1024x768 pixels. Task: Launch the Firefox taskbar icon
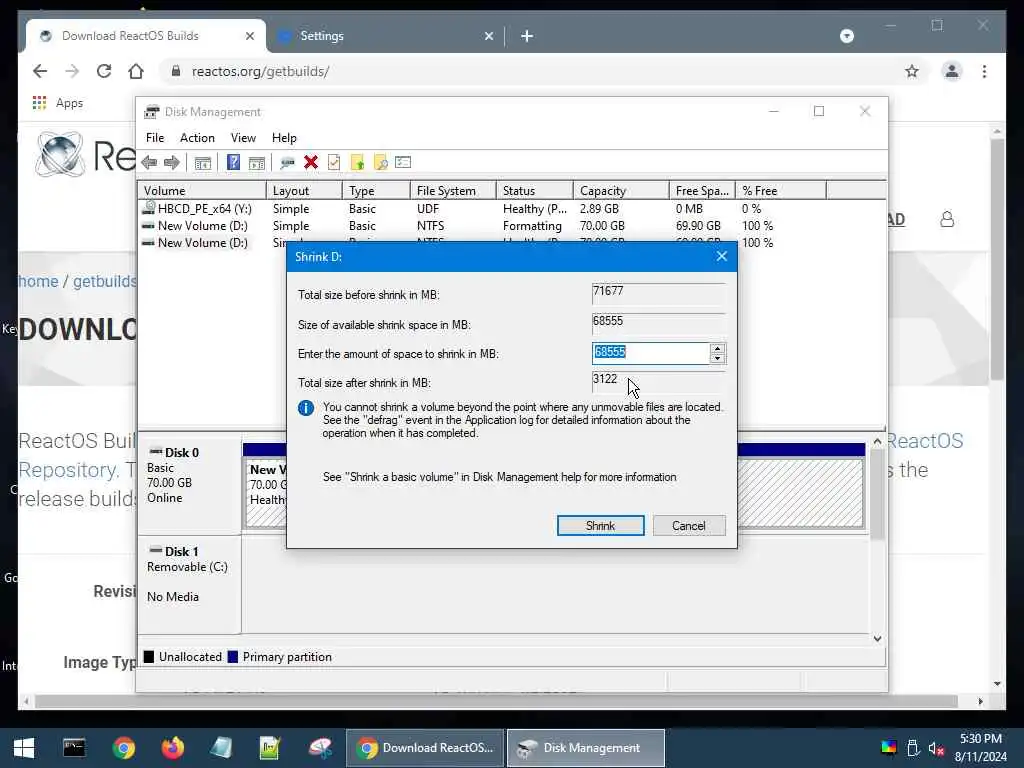pyautogui.click(x=172, y=748)
